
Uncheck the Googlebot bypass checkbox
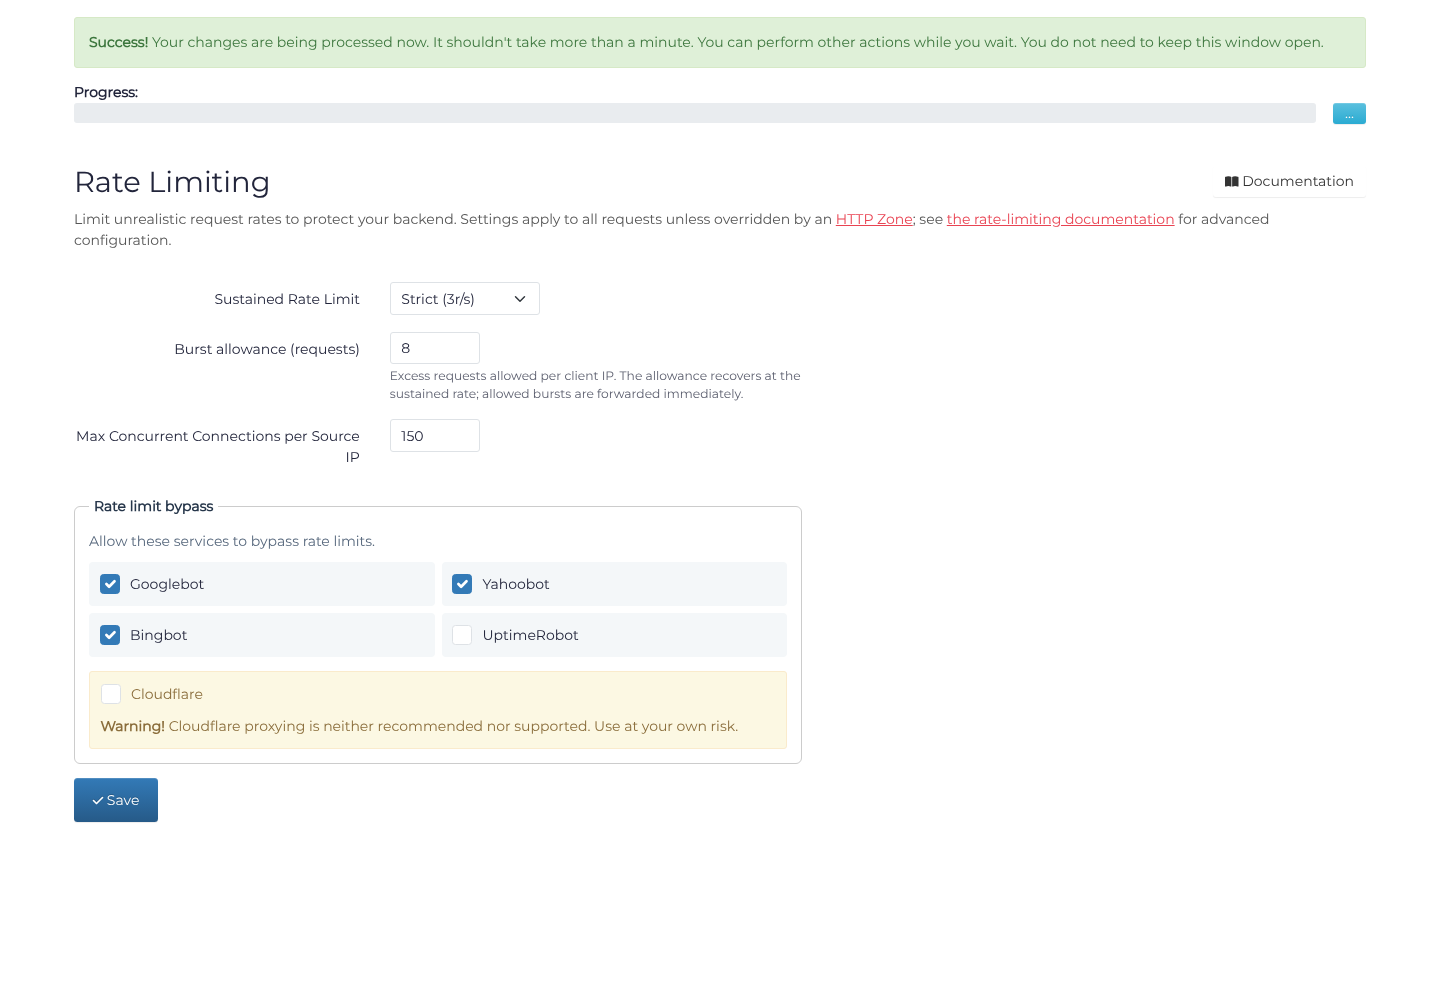(x=110, y=584)
